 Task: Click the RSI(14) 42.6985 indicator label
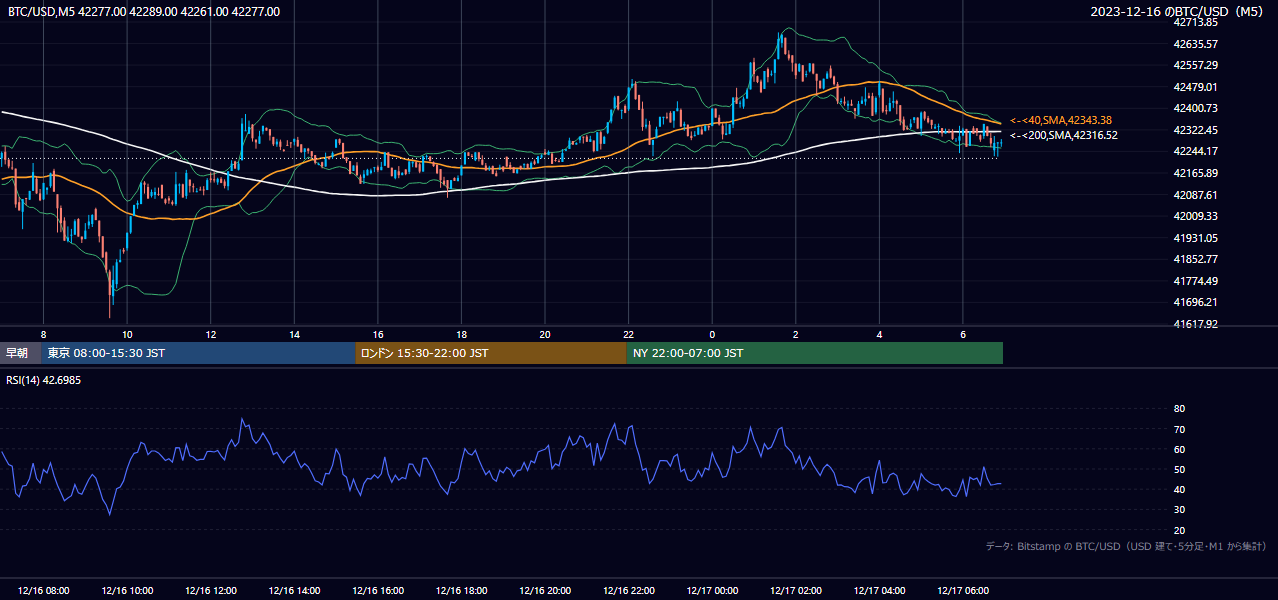tap(44, 380)
